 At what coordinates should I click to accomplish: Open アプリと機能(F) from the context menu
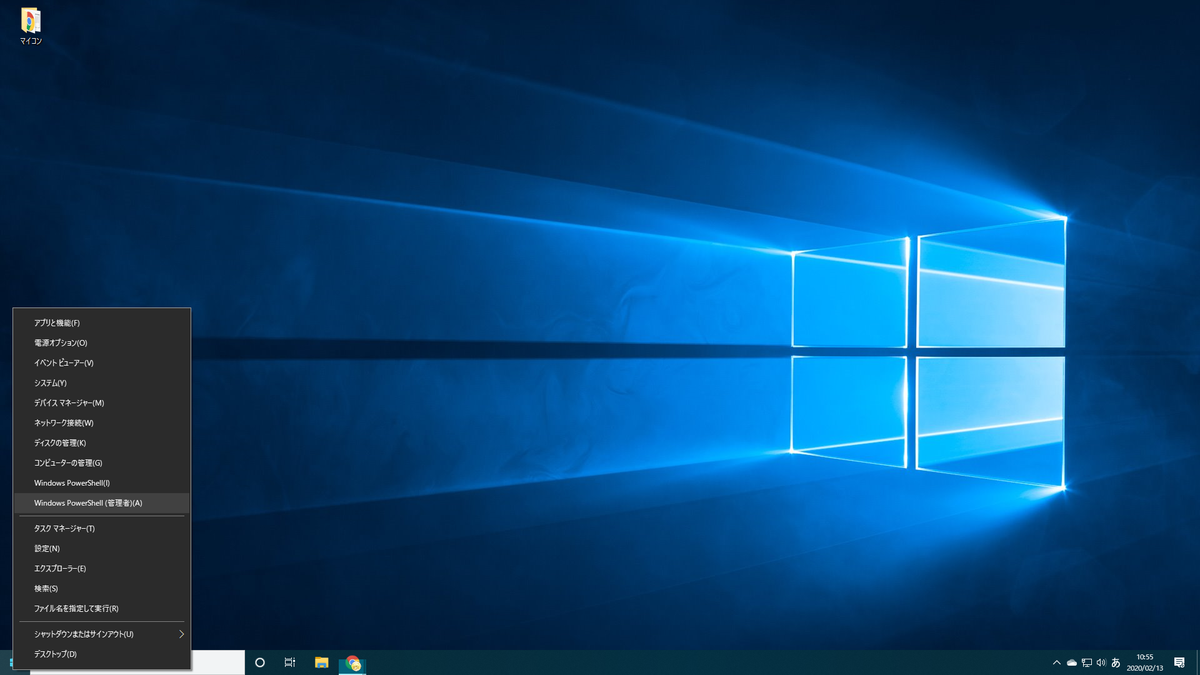(101, 323)
